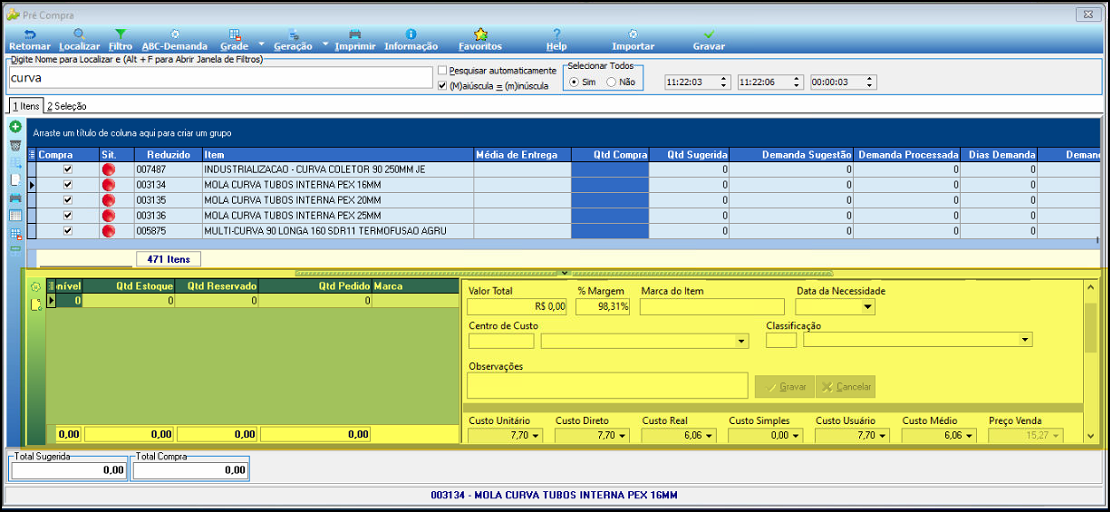Click the Geração toolbar button
The width and height of the screenshot is (1110, 512).
click(x=293, y=40)
